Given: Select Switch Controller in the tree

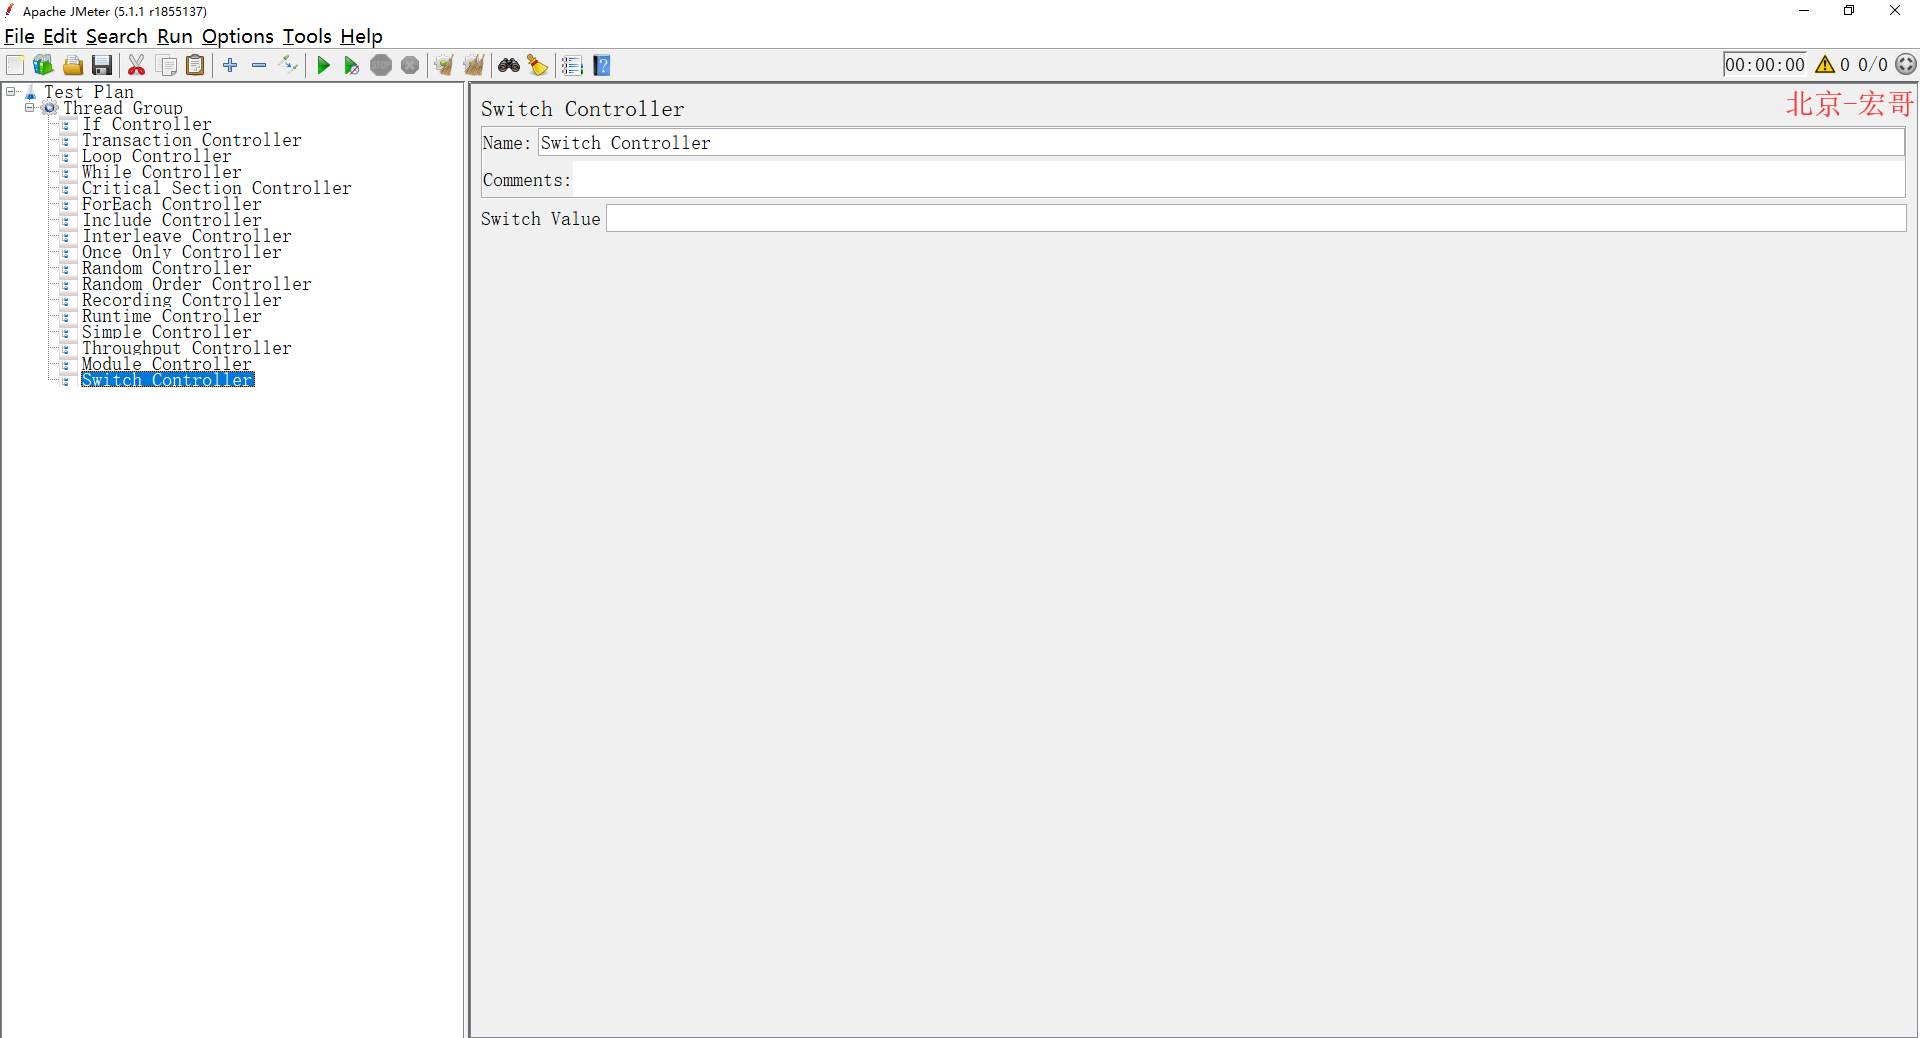Looking at the screenshot, I should [x=168, y=380].
